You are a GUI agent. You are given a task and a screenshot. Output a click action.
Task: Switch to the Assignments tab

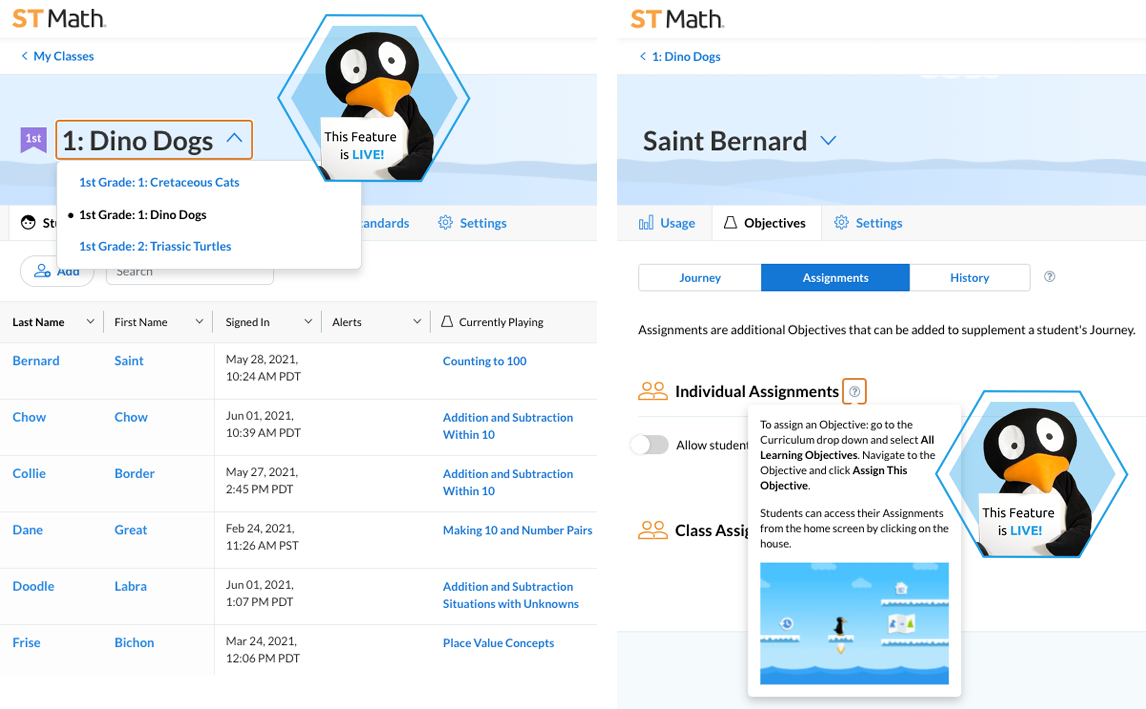point(835,278)
